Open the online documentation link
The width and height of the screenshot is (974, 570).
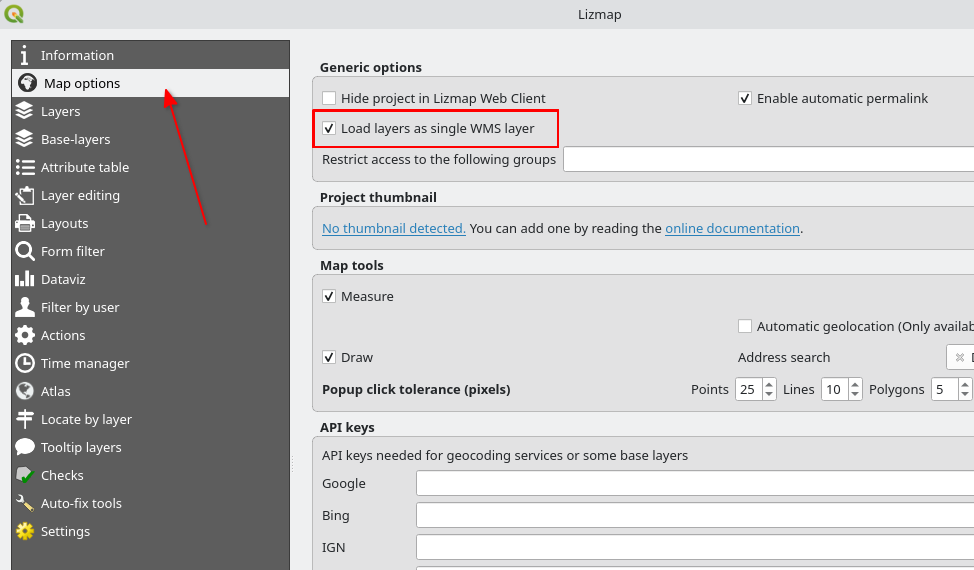[x=732, y=228]
